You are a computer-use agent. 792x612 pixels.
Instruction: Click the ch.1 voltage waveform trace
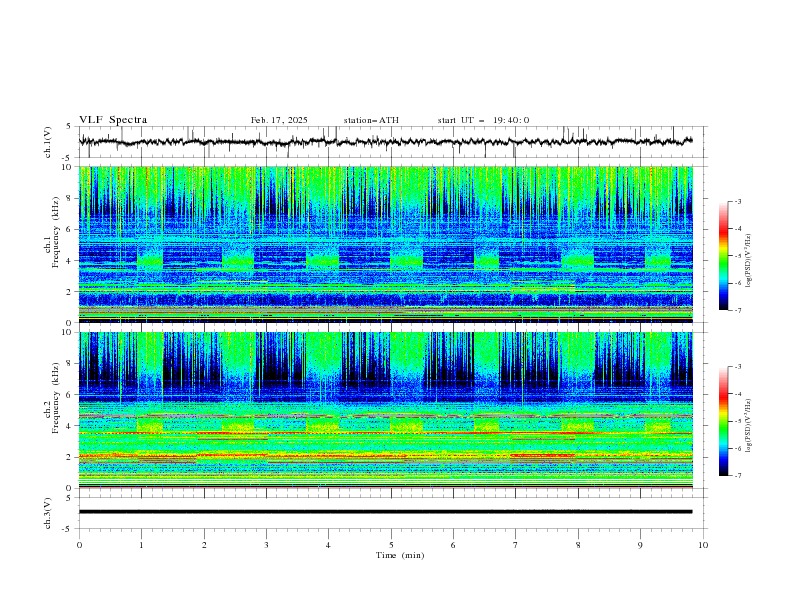(x=385, y=142)
